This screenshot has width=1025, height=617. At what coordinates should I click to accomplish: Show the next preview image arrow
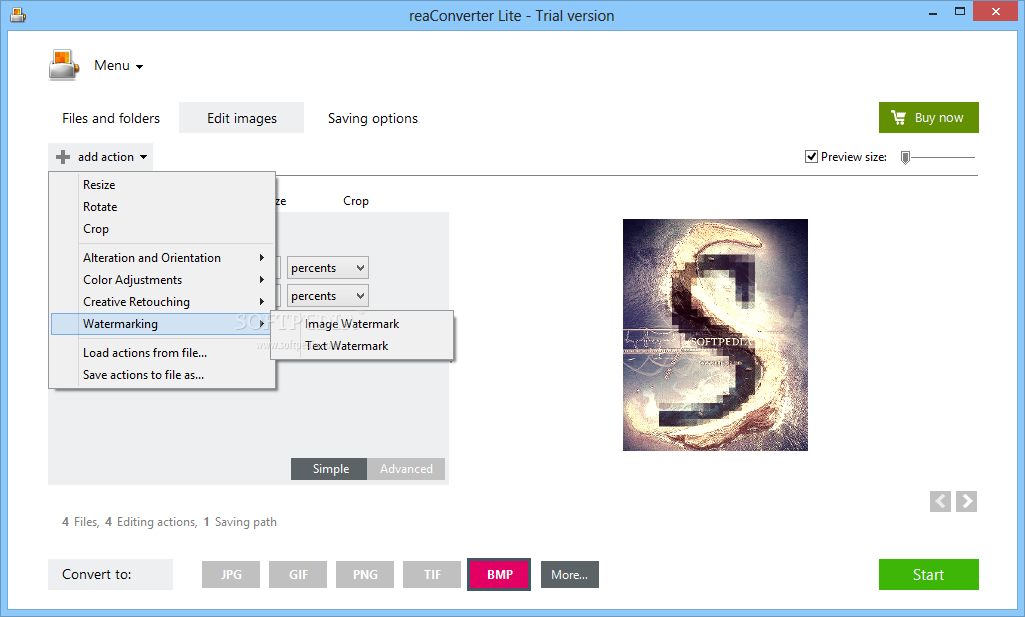[x=966, y=501]
